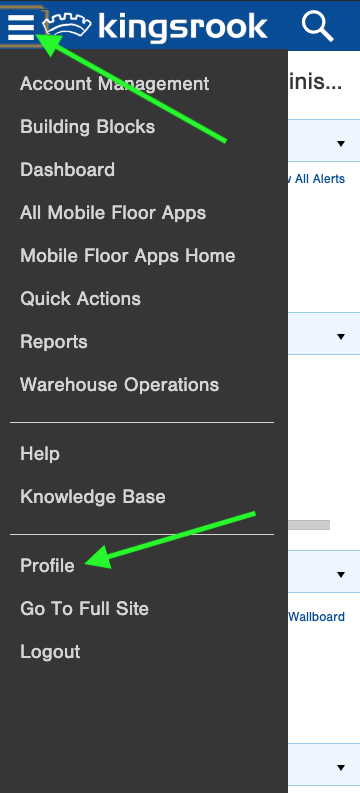This screenshot has height=793, width=360.
Task: Select the Dashboard menu entry
Action: click(x=67, y=169)
